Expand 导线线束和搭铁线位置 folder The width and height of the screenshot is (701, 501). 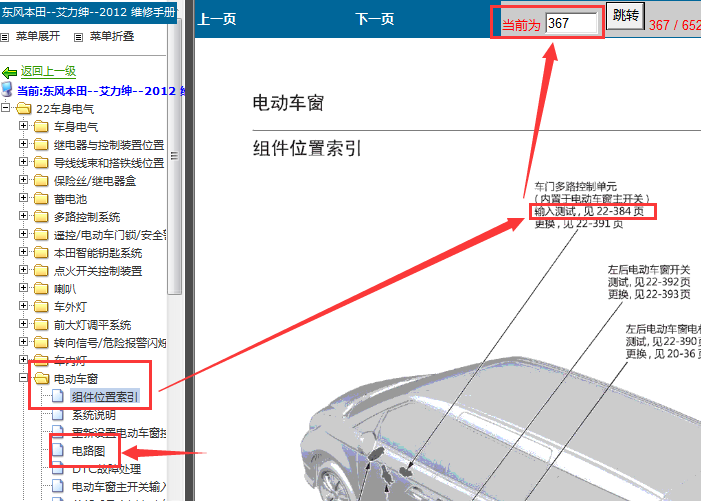(x=23, y=161)
